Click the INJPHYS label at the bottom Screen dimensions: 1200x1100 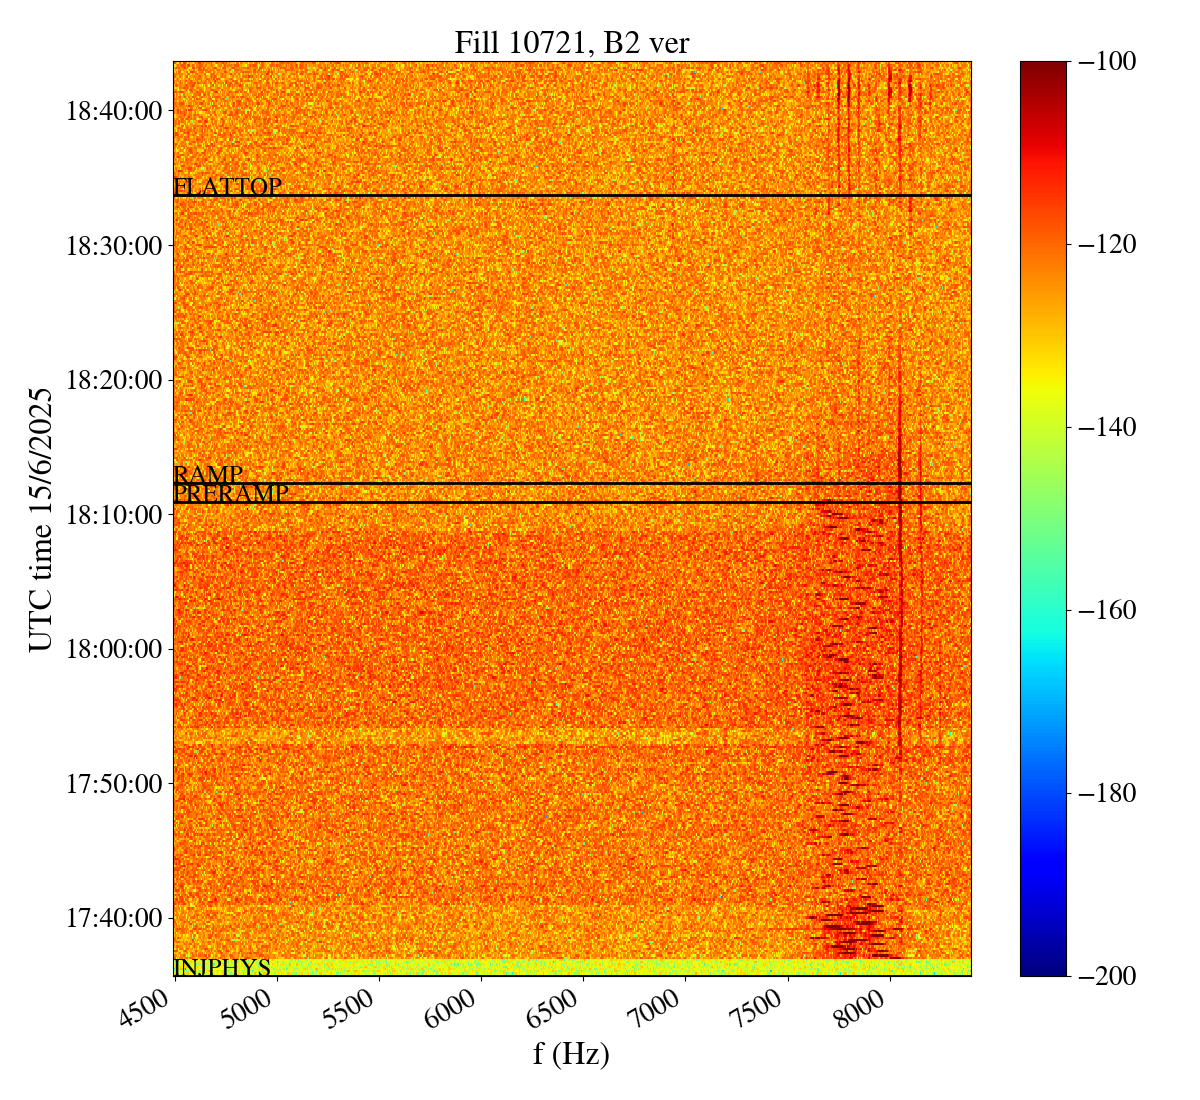pos(222,967)
